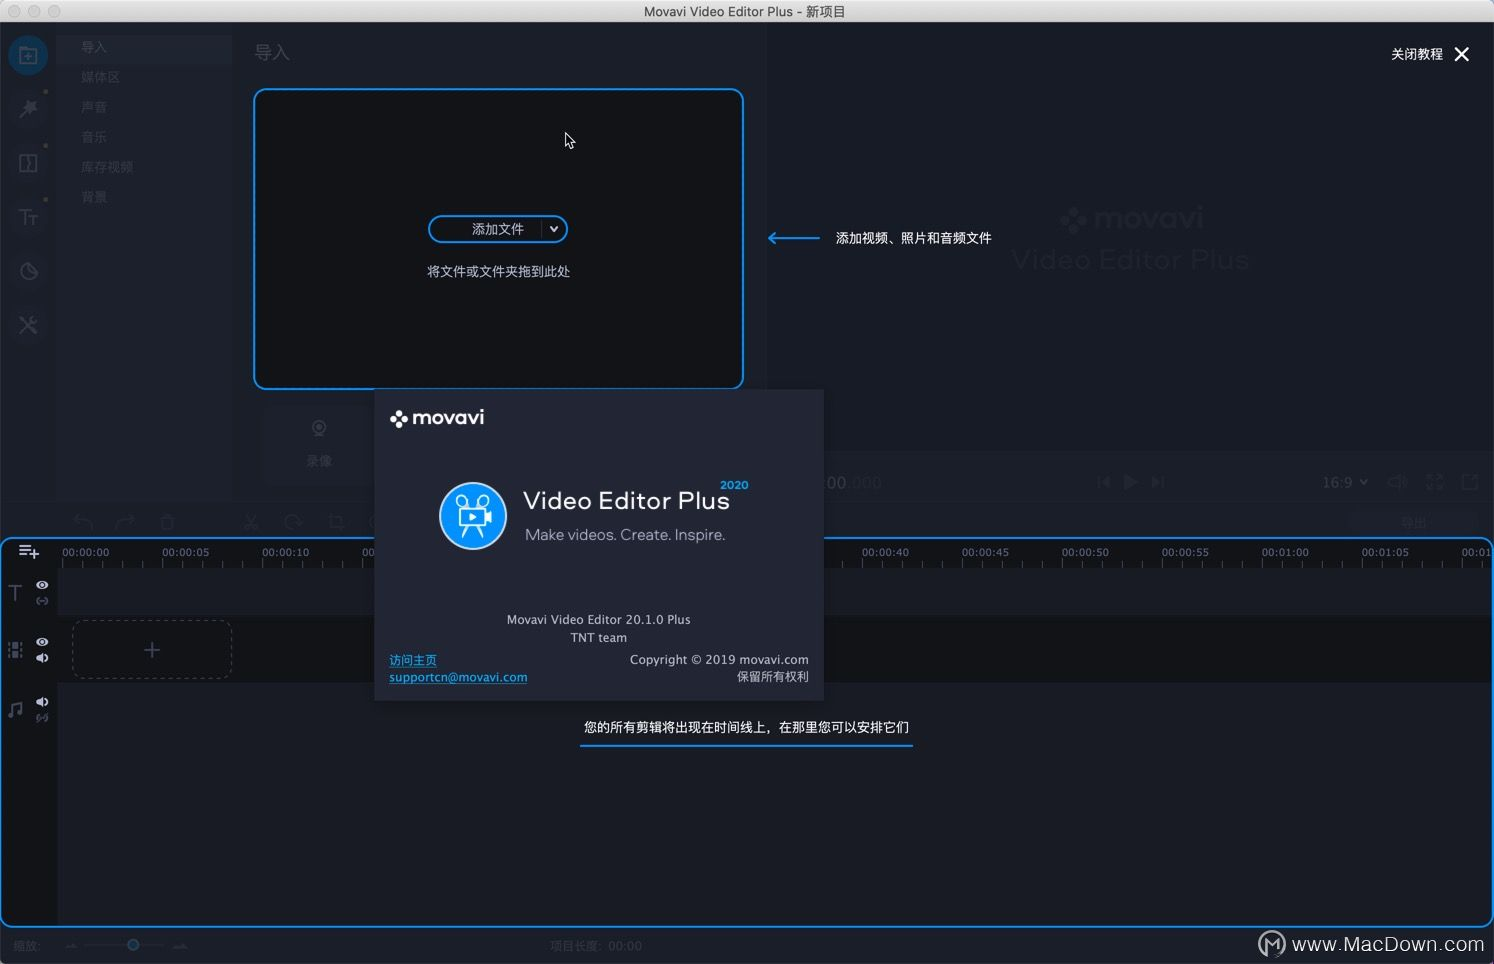Toggle the title track link icon
Viewport: 1494px width, 964px height.
42,601
